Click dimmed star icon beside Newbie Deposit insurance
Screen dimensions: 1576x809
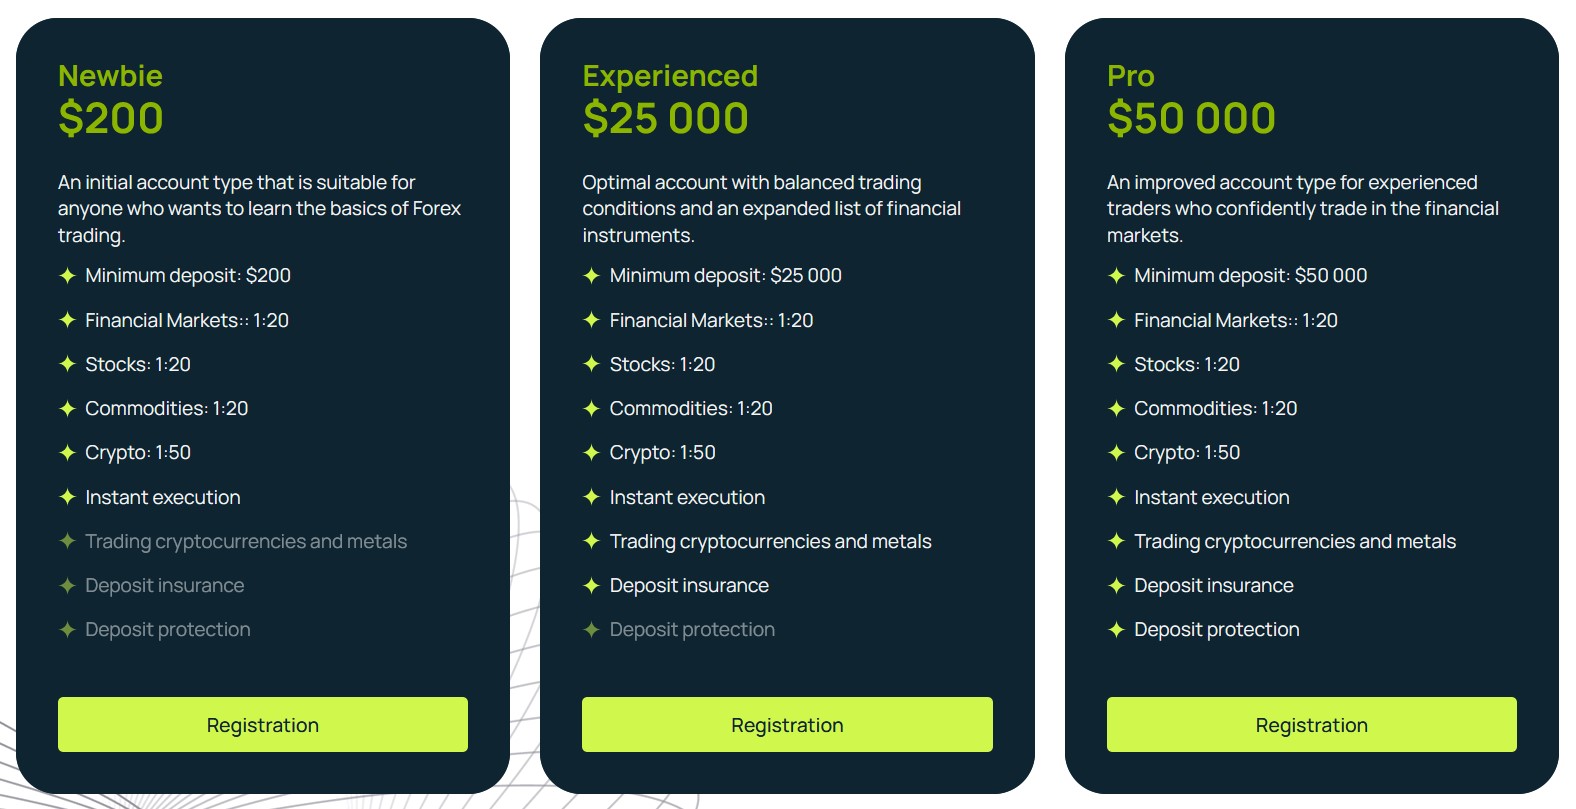pos(67,585)
